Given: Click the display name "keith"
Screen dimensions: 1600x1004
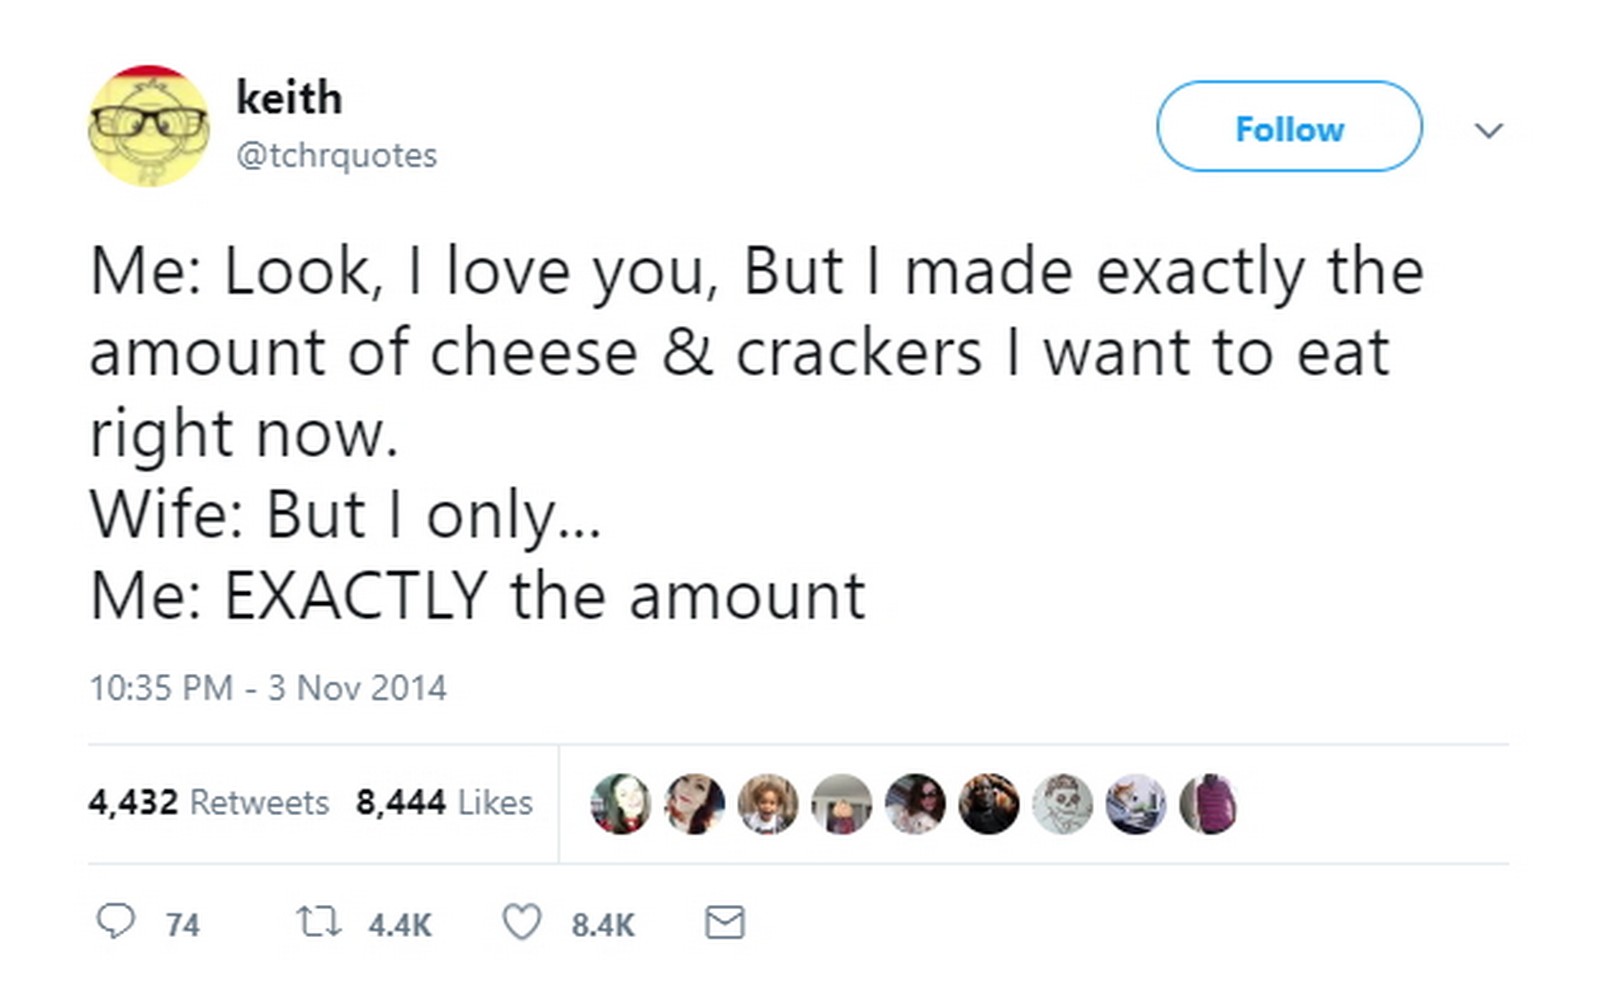Looking at the screenshot, I should pyautogui.click(x=289, y=98).
